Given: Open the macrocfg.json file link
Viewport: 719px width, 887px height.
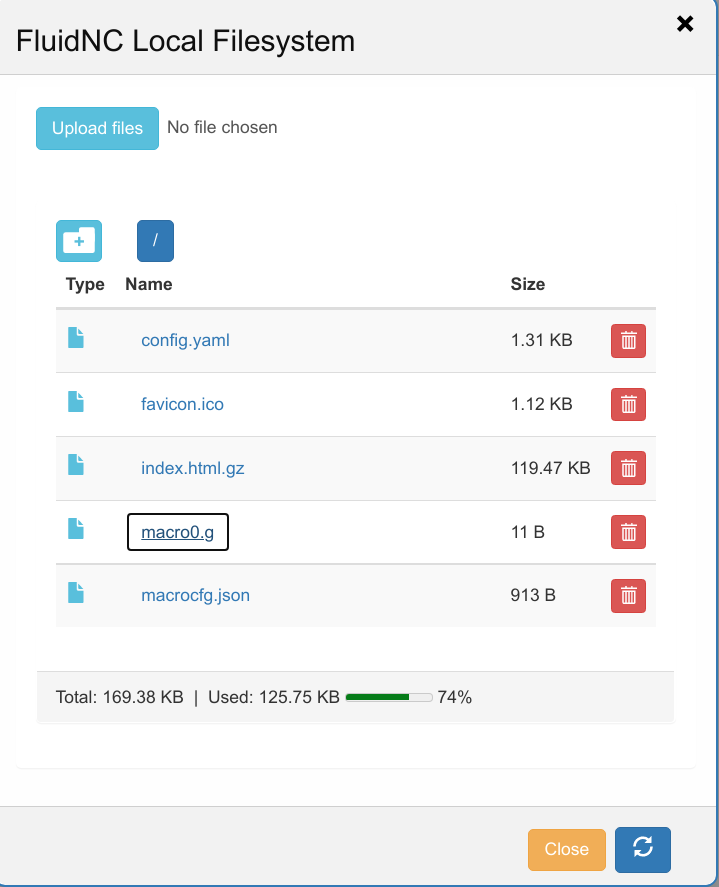Looking at the screenshot, I should pyautogui.click(x=195, y=596).
